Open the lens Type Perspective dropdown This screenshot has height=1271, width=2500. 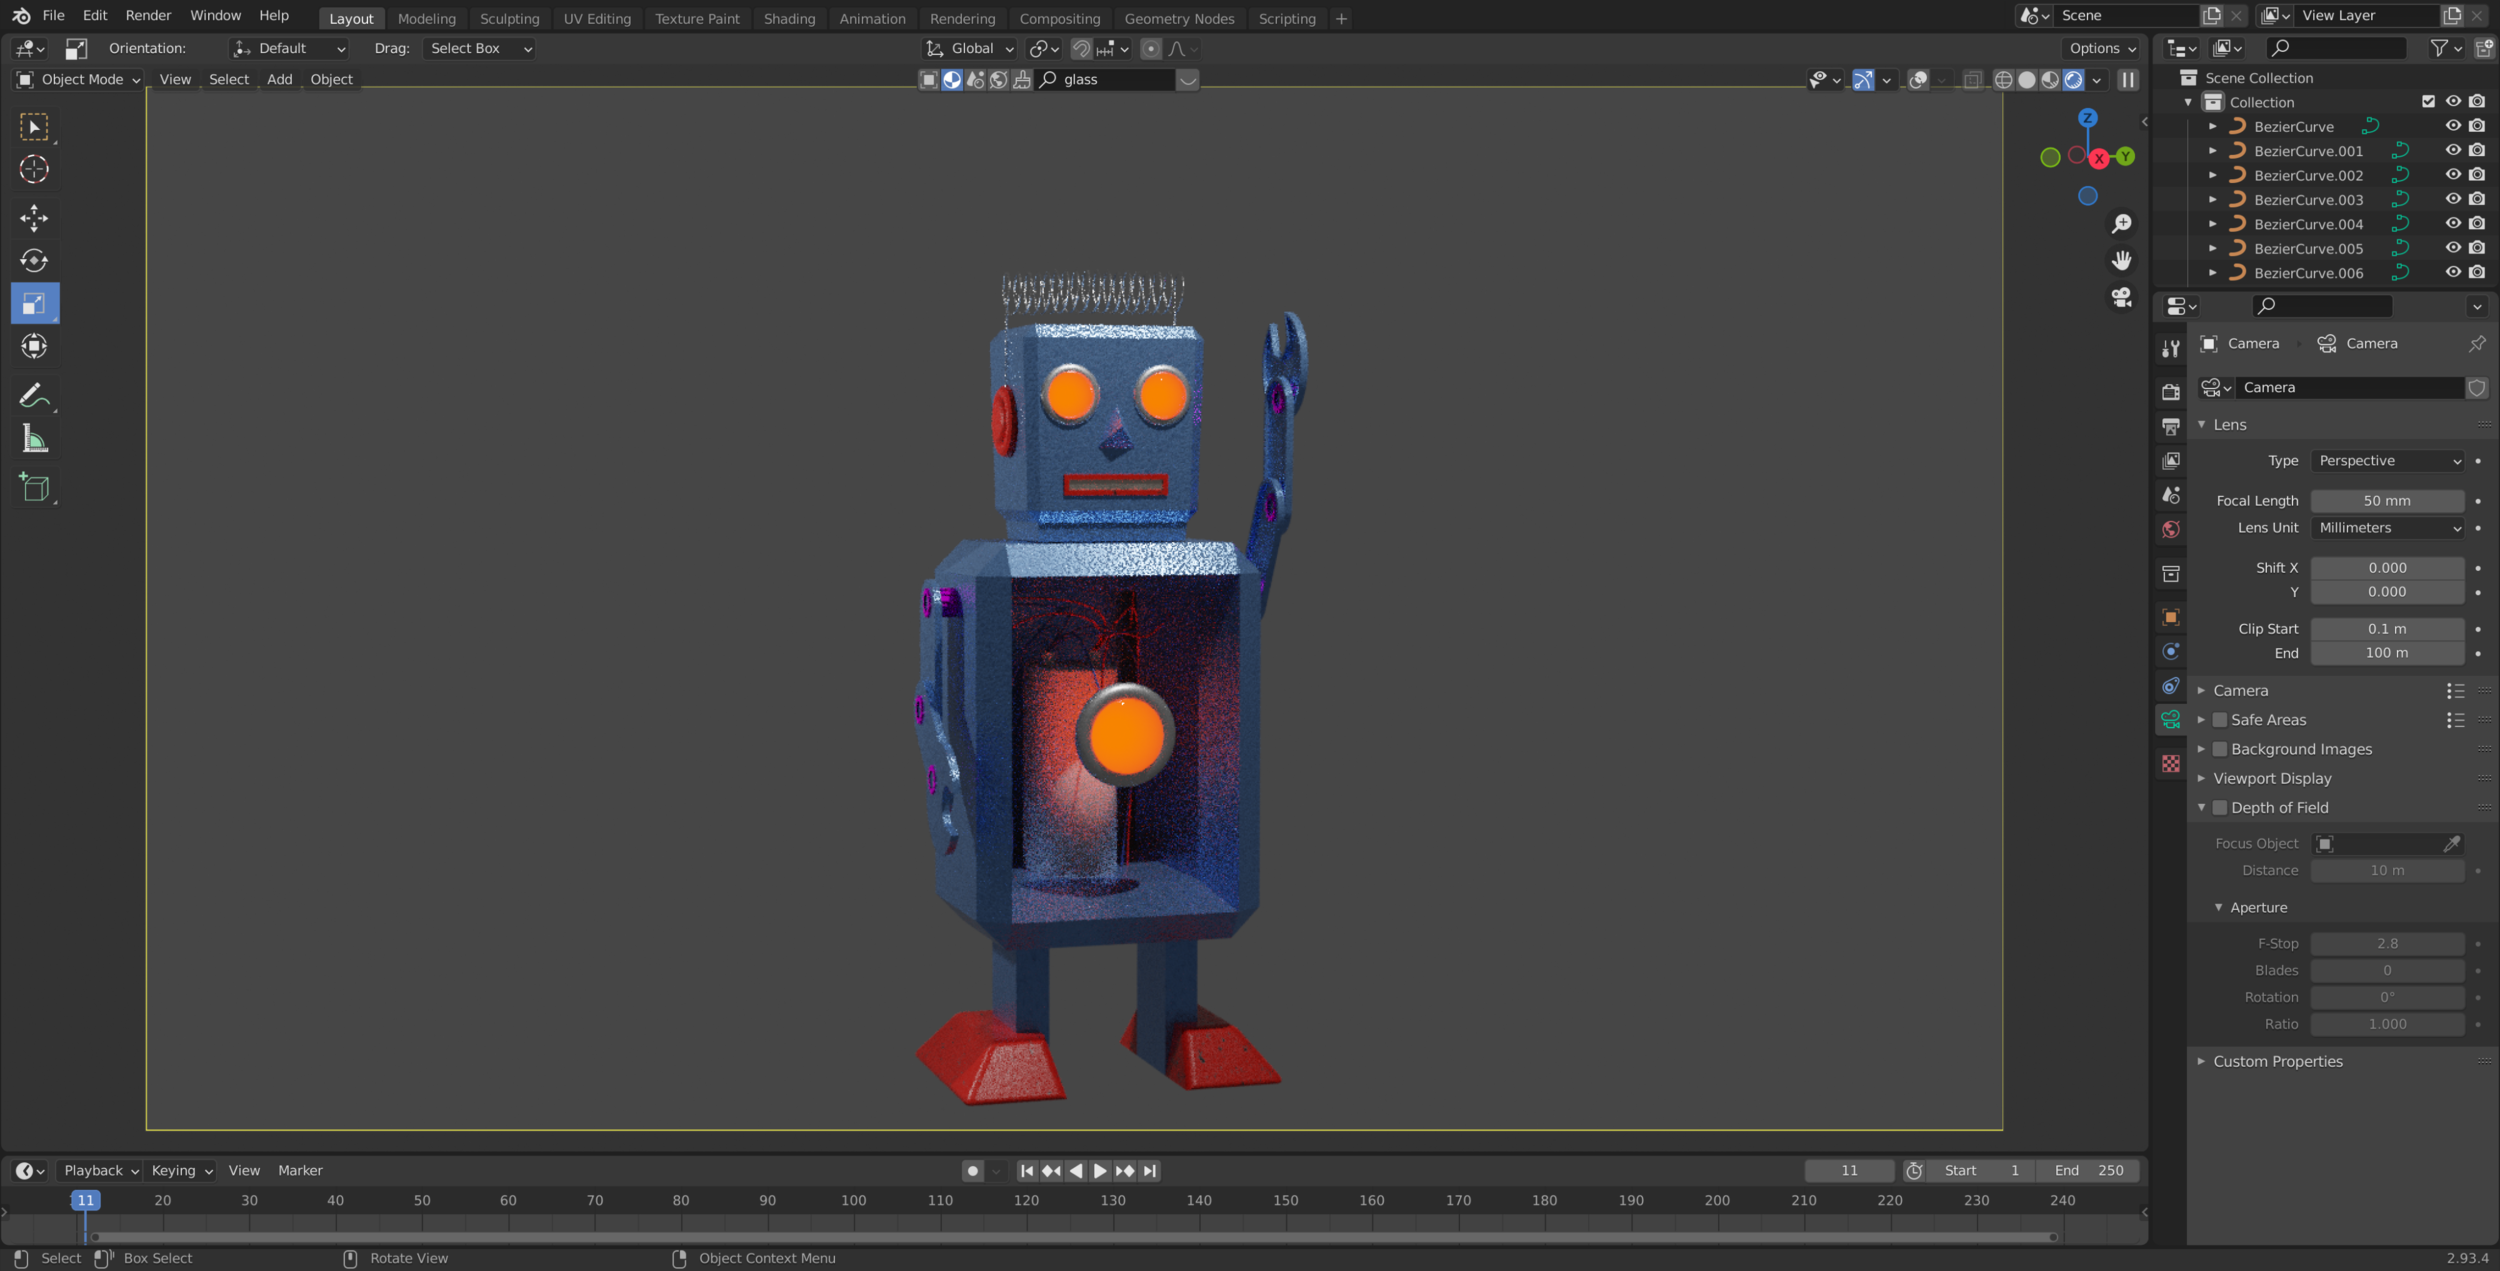pyautogui.click(x=2387, y=461)
